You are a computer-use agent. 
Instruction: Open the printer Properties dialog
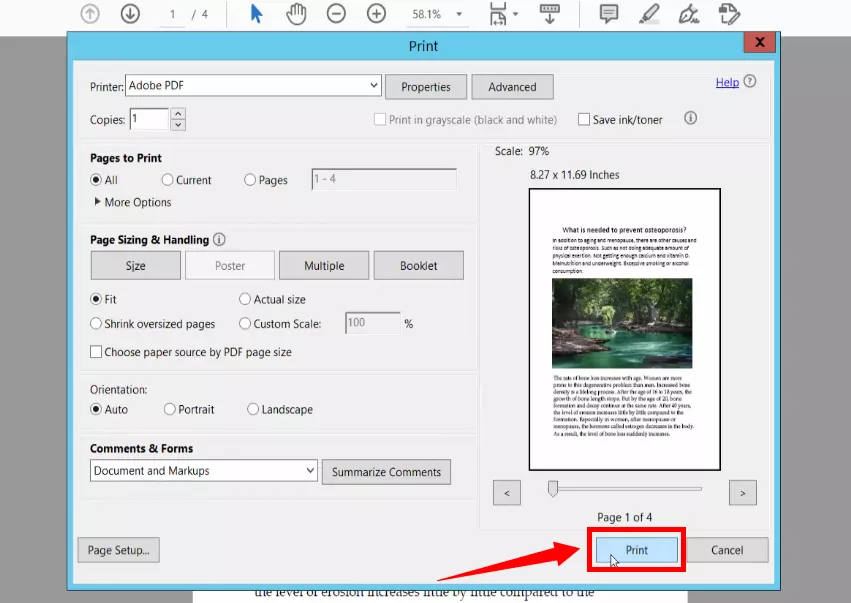click(x=425, y=87)
